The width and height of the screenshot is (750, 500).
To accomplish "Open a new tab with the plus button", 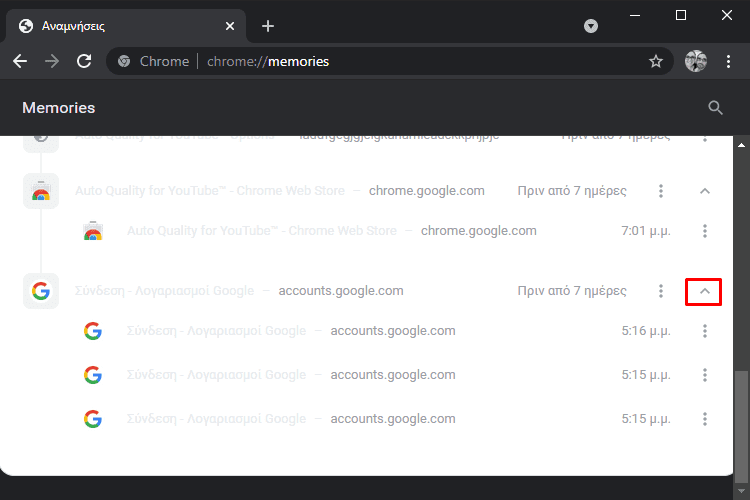I will (x=268, y=26).
